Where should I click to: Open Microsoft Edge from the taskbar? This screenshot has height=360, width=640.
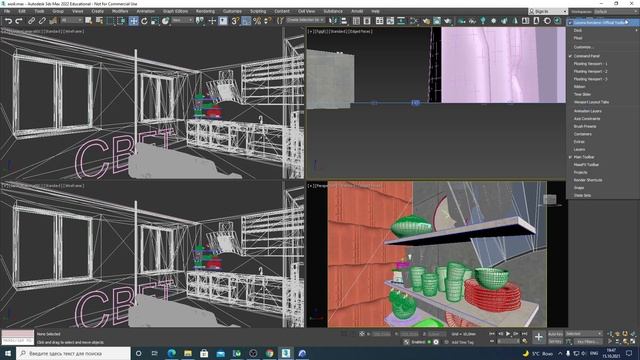[171, 353]
